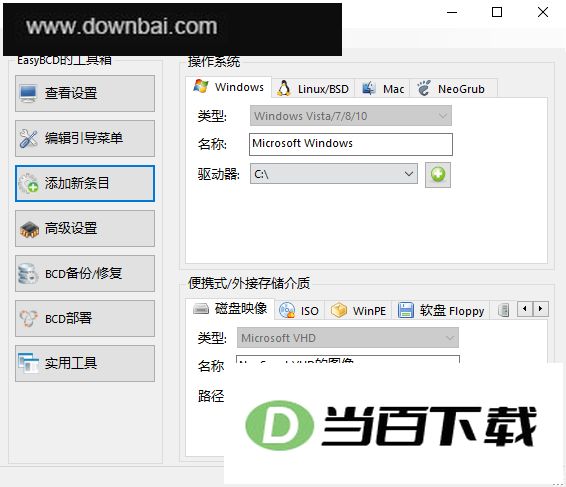
Task: Click the NeoGrub footprint icon
Action: [x=424, y=88]
